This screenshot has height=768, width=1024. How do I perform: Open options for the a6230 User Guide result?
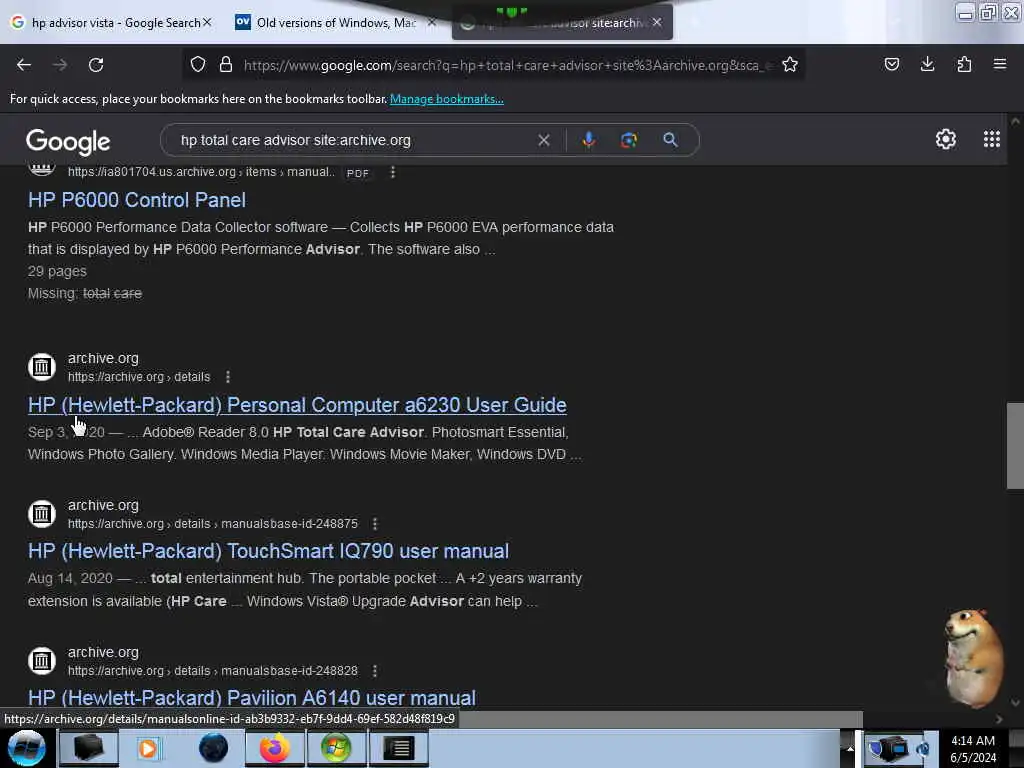click(x=228, y=377)
